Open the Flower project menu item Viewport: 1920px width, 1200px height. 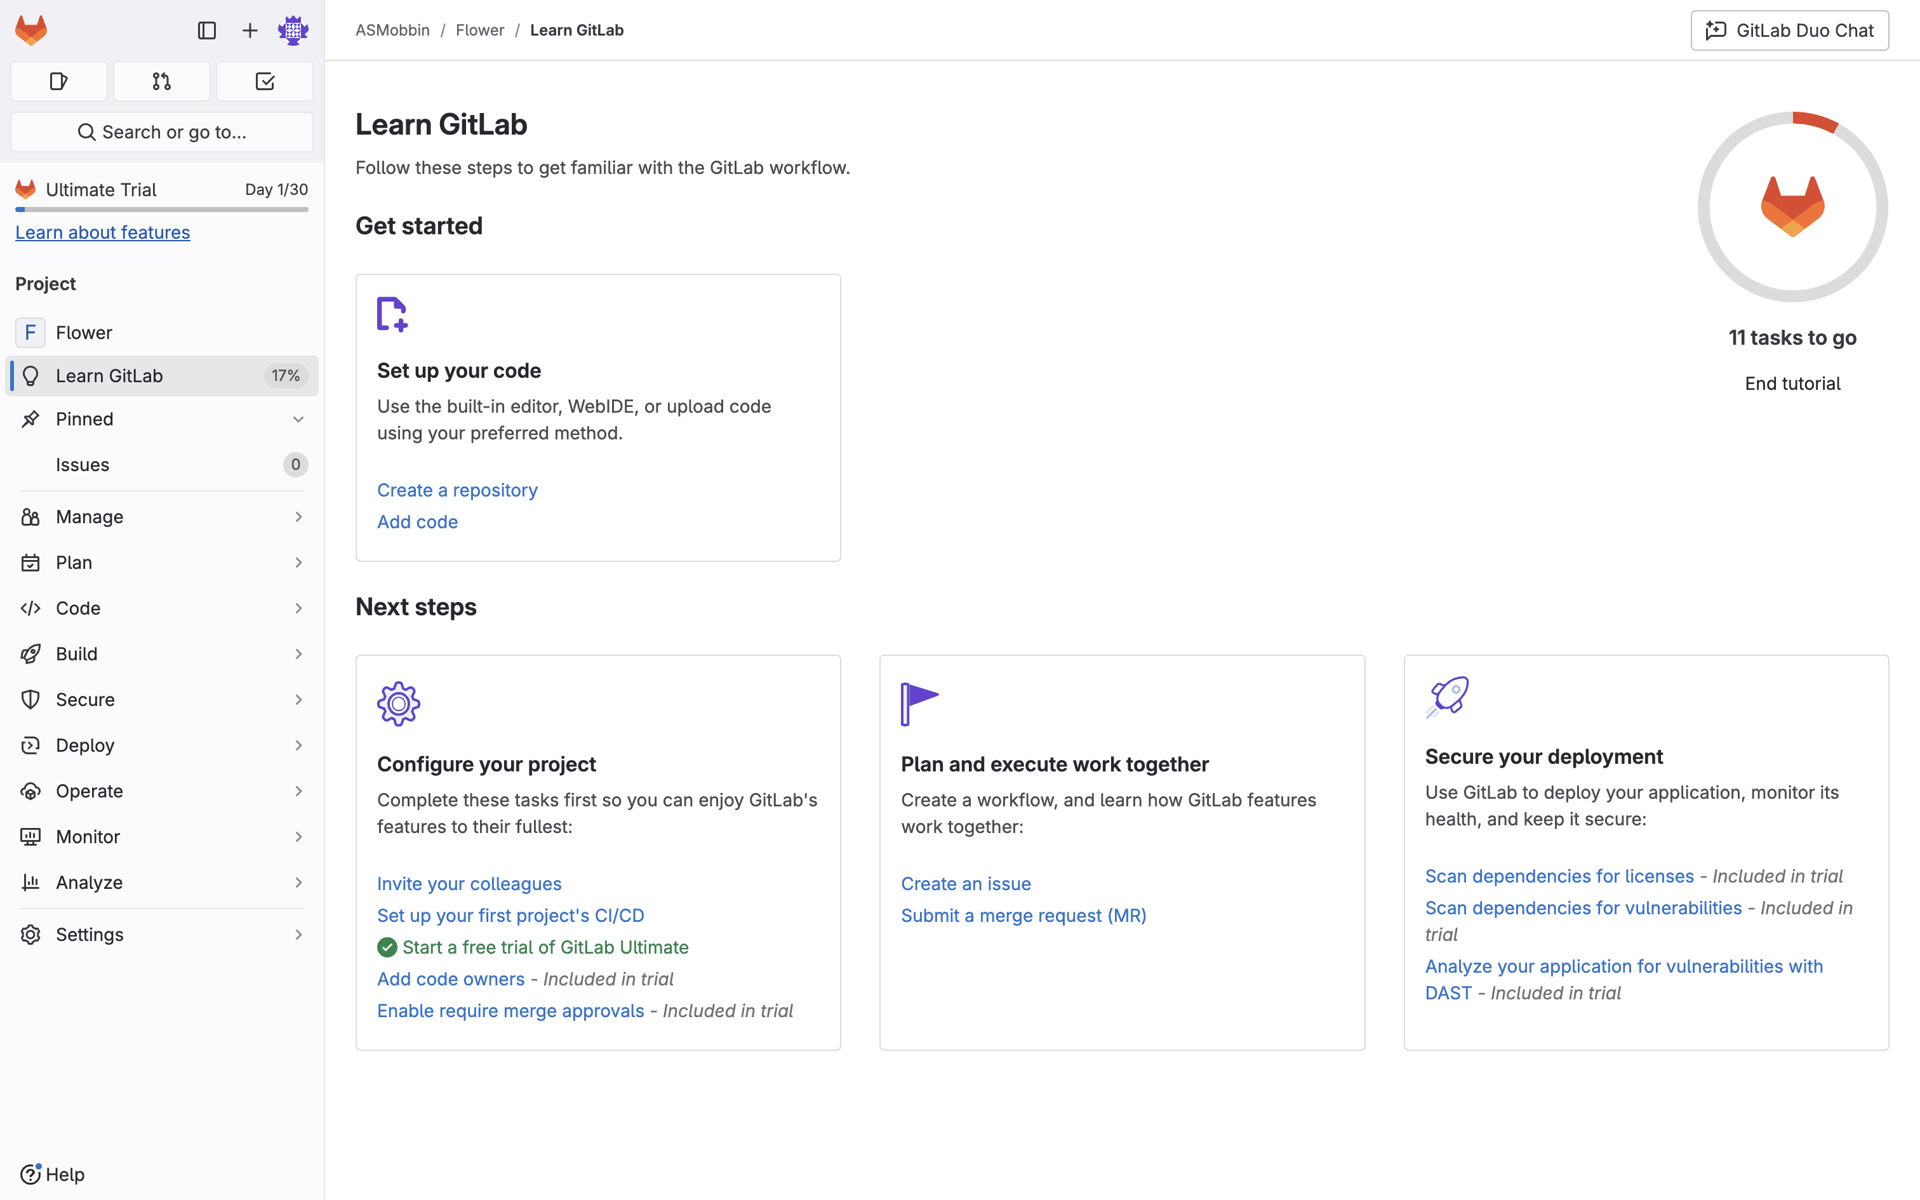point(162,332)
